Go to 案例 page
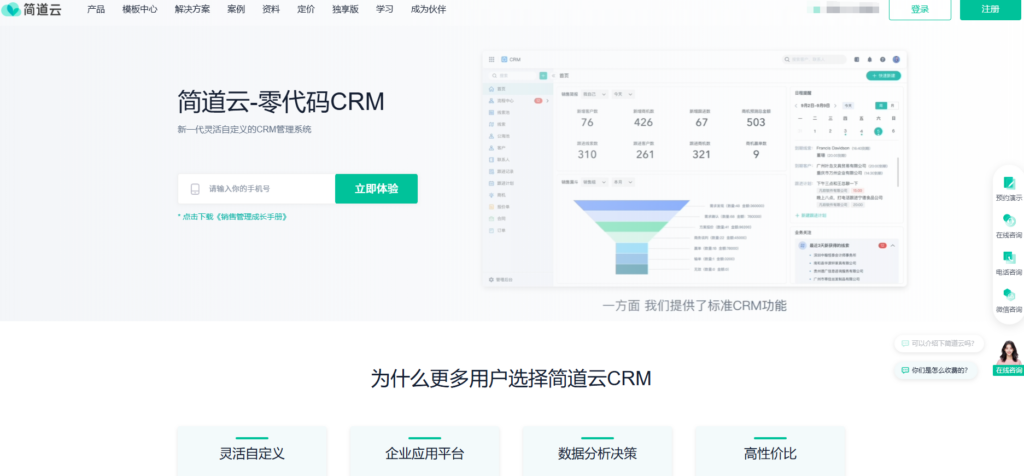Image resolution: width=1024 pixels, height=476 pixels. click(236, 9)
